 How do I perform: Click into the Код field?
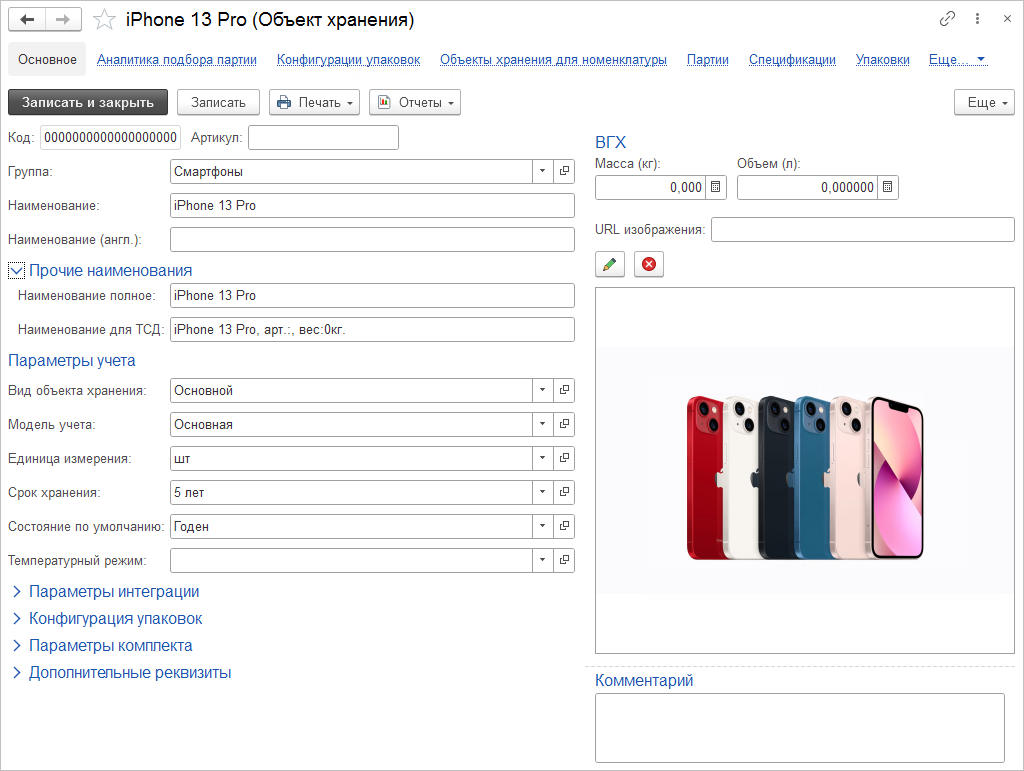(110, 138)
